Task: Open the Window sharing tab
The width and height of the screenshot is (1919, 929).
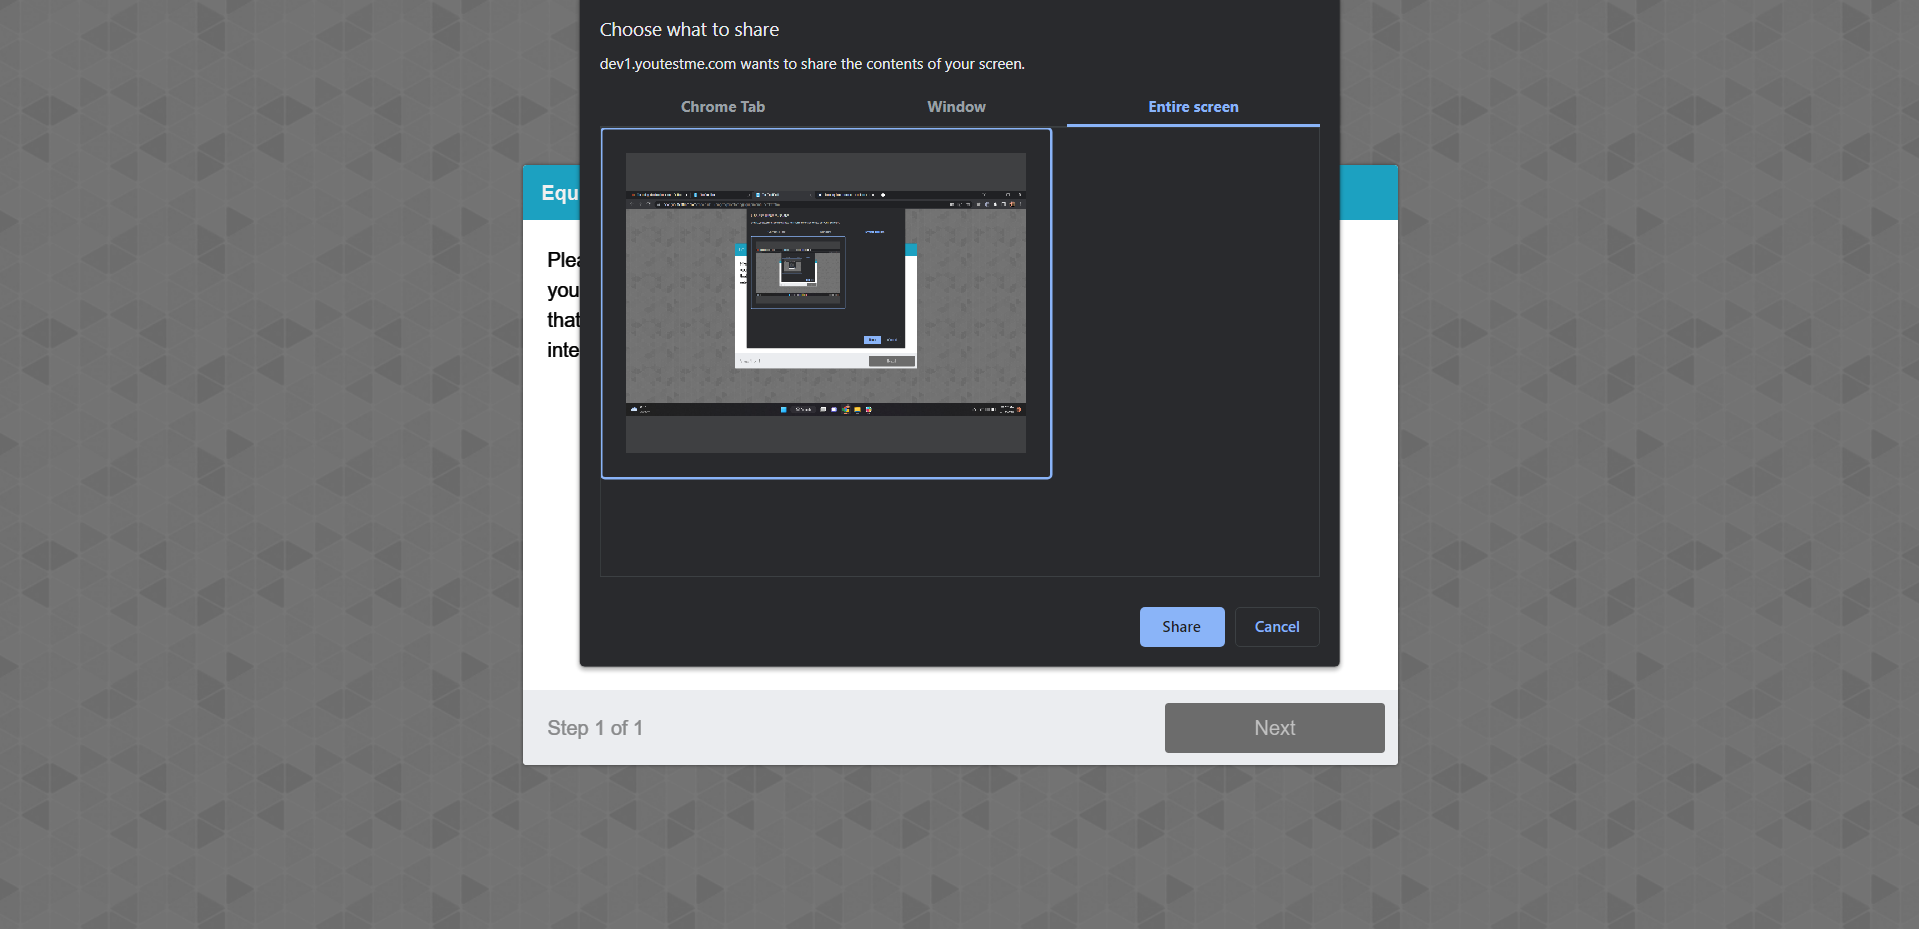Action: tap(956, 107)
